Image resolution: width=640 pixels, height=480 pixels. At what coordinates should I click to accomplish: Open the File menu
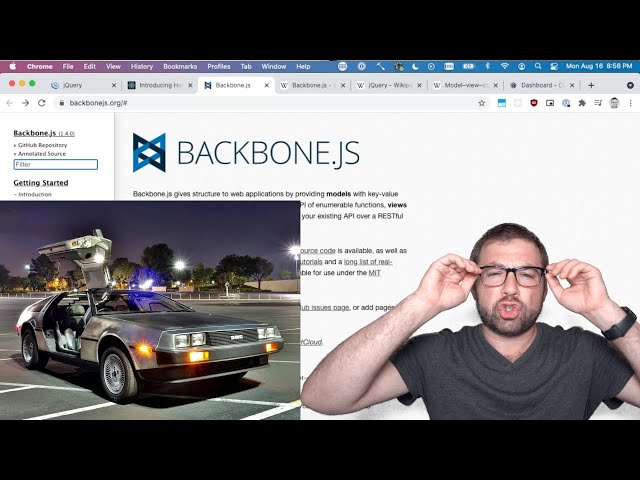(68, 66)
